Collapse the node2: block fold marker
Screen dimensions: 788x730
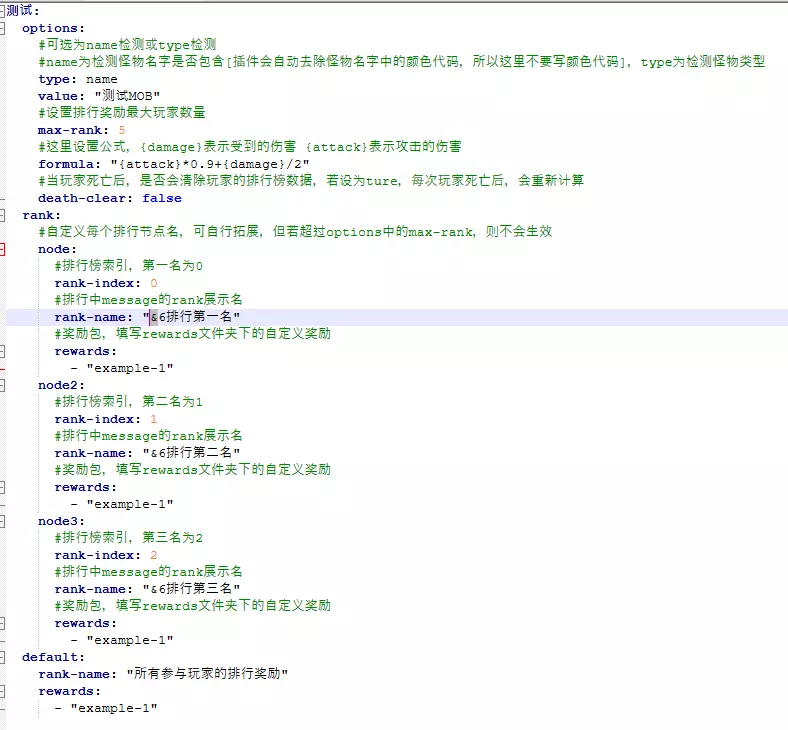[x=2, y=385]
